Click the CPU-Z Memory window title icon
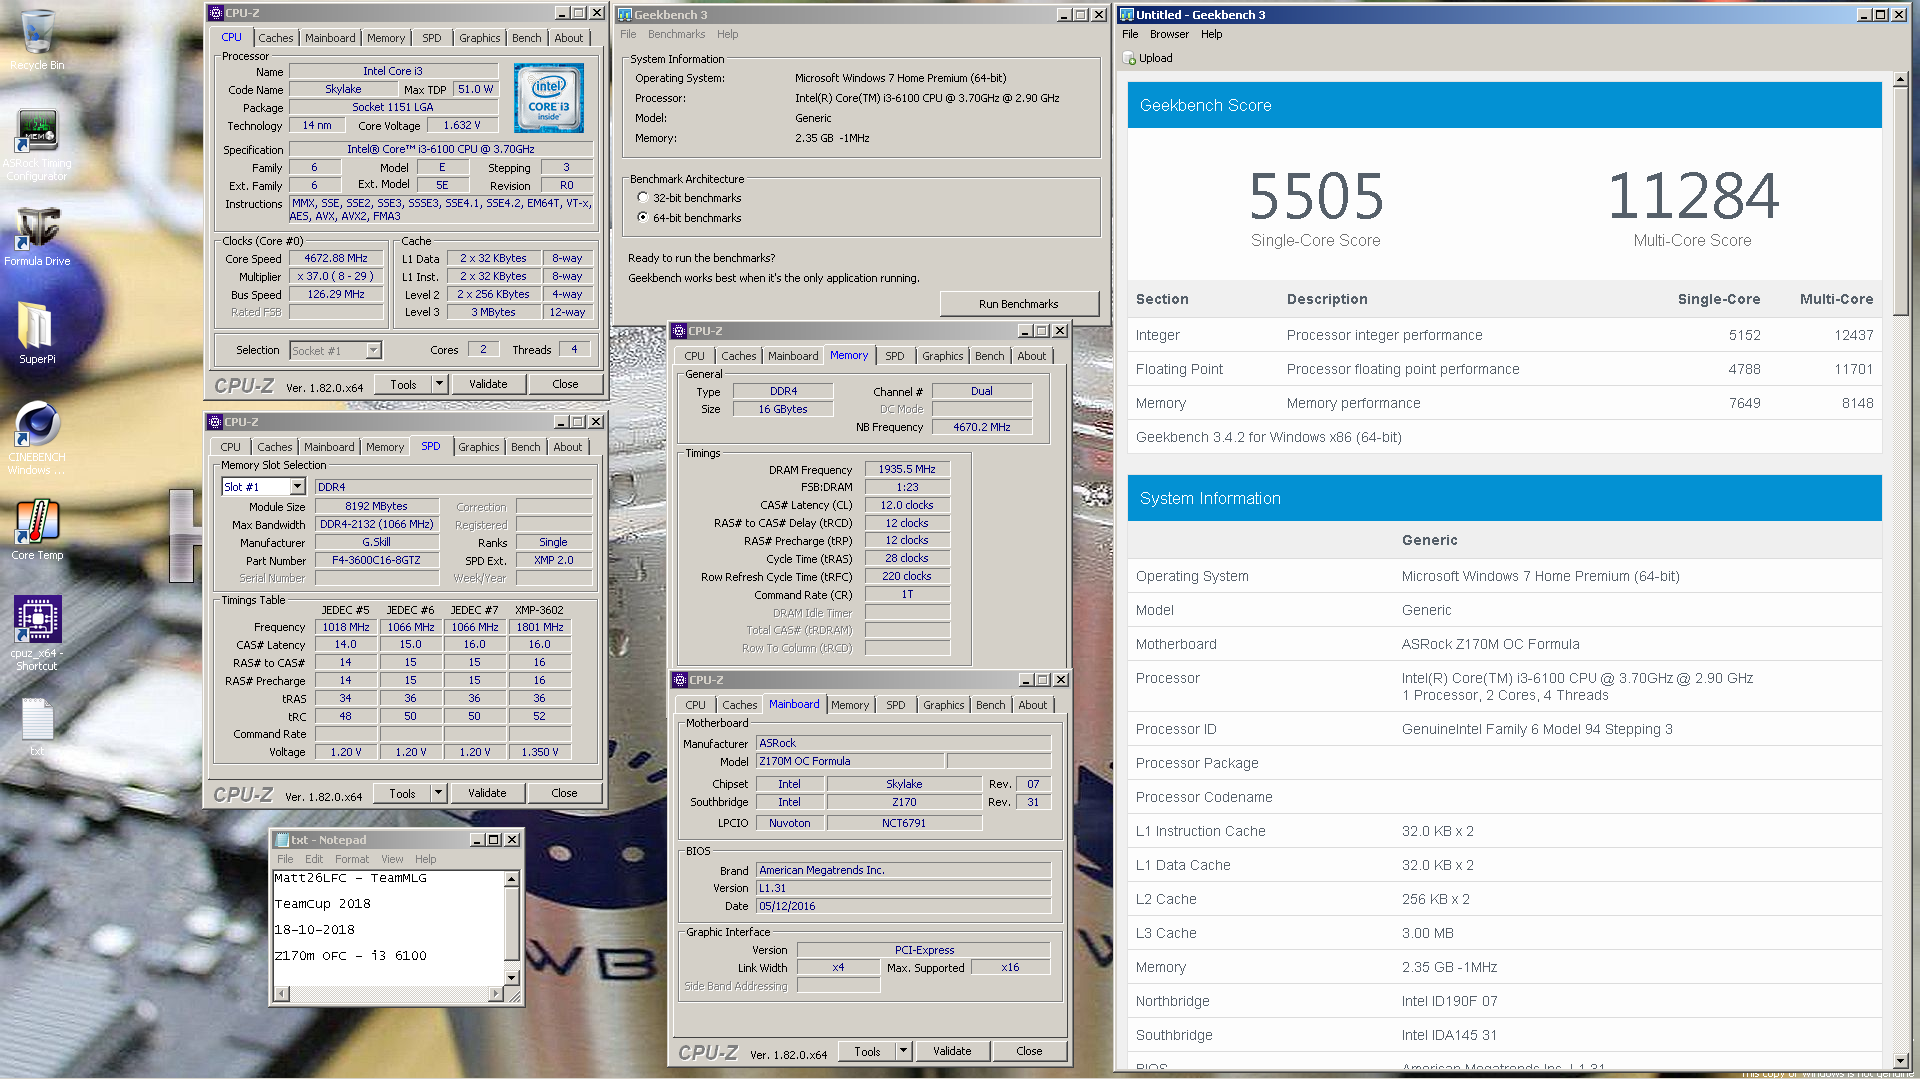The width and height of the screenshot is (1920, 1080). (x=679, y=331)
